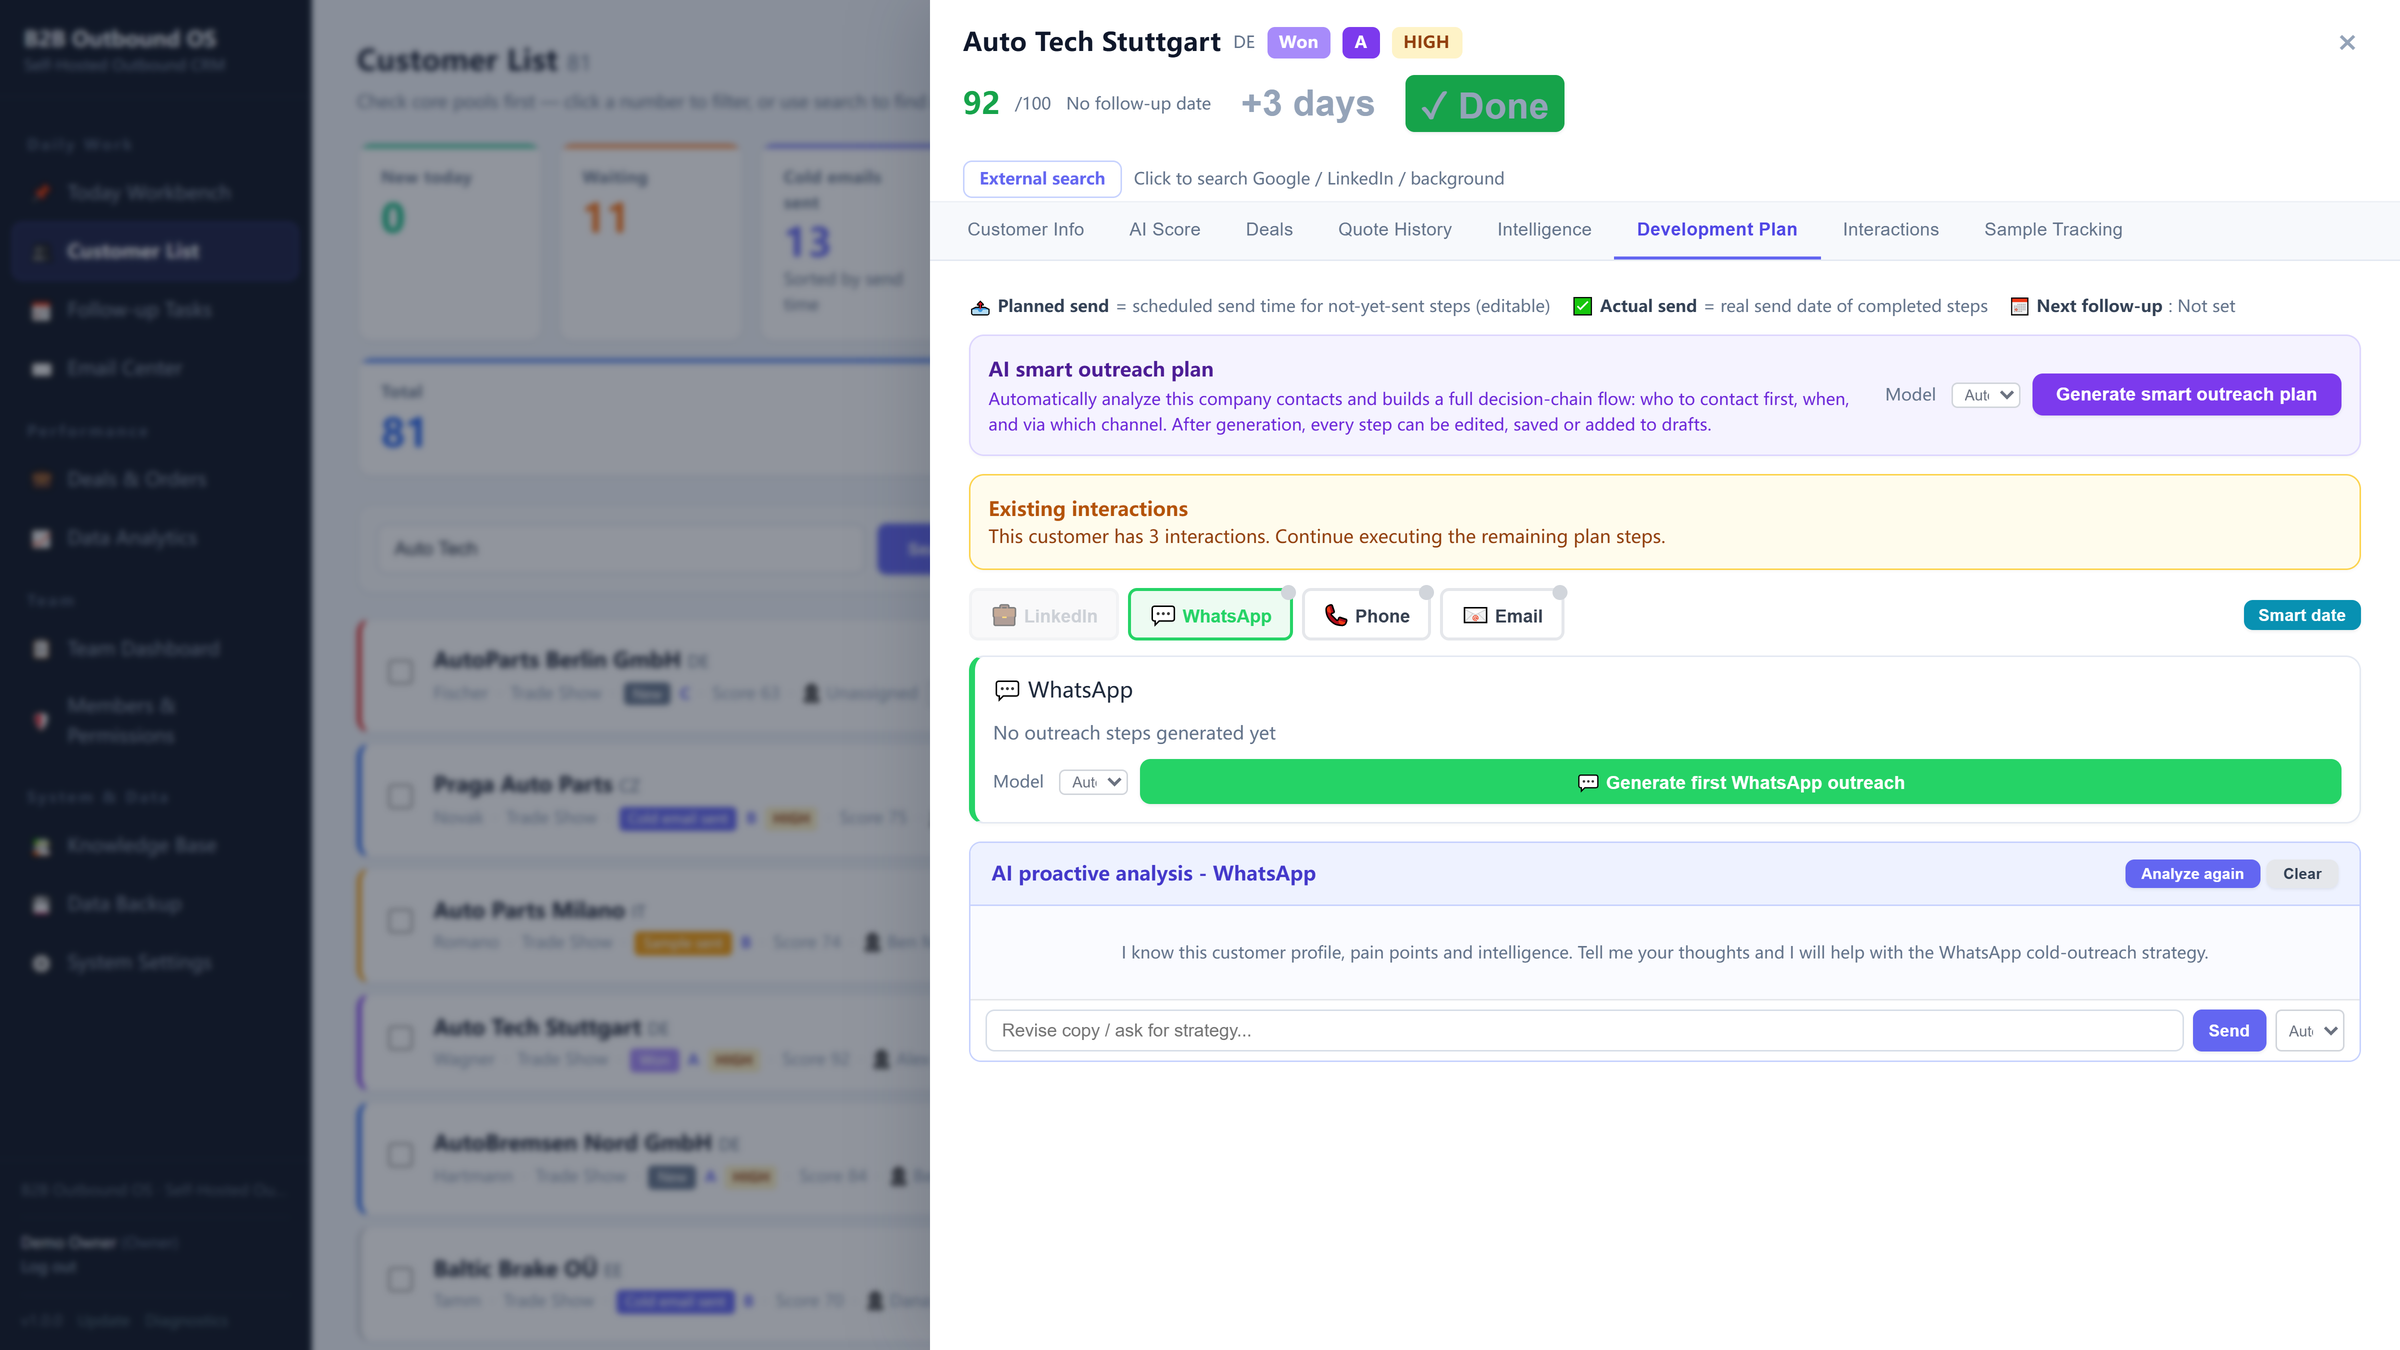
Task: Open External search
Action: [x=1042, y=178]
